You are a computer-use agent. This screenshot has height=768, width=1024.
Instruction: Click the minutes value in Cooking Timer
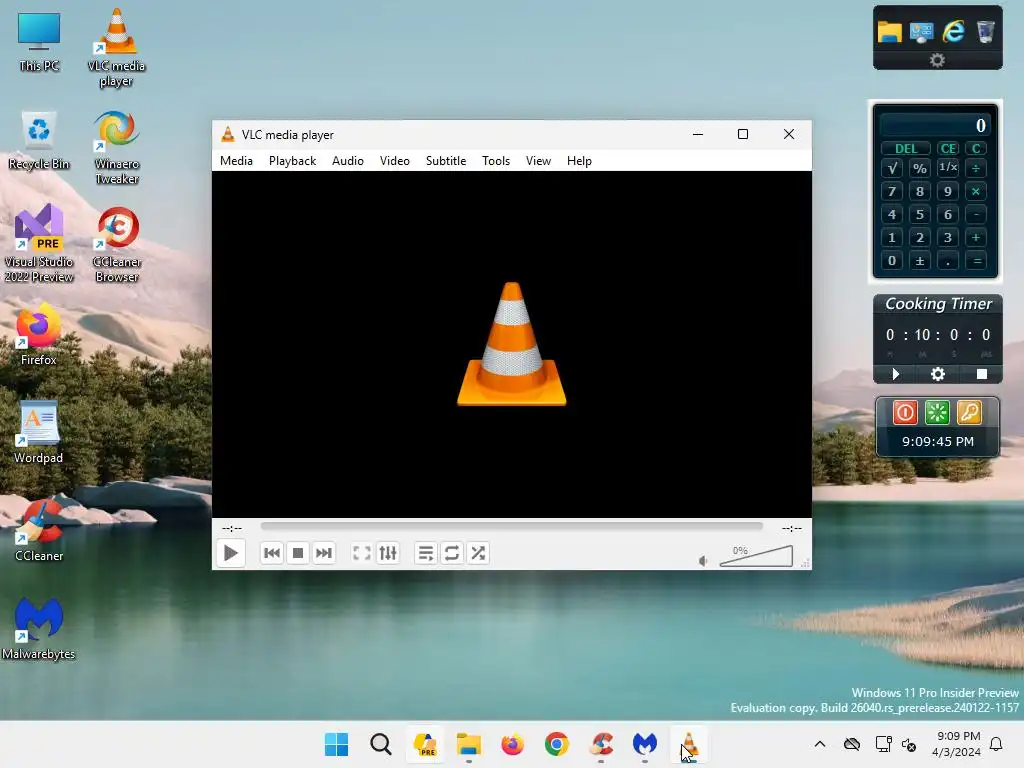pos(922,335)
